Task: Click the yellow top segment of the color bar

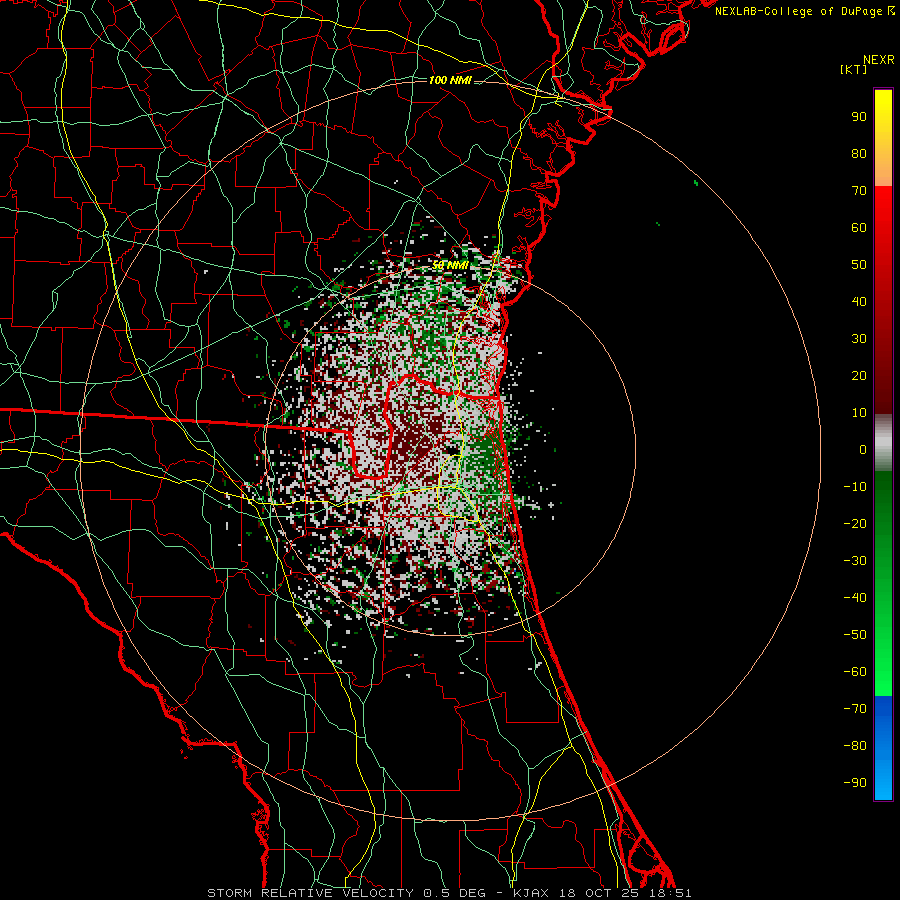Action: tap(883, 138)
